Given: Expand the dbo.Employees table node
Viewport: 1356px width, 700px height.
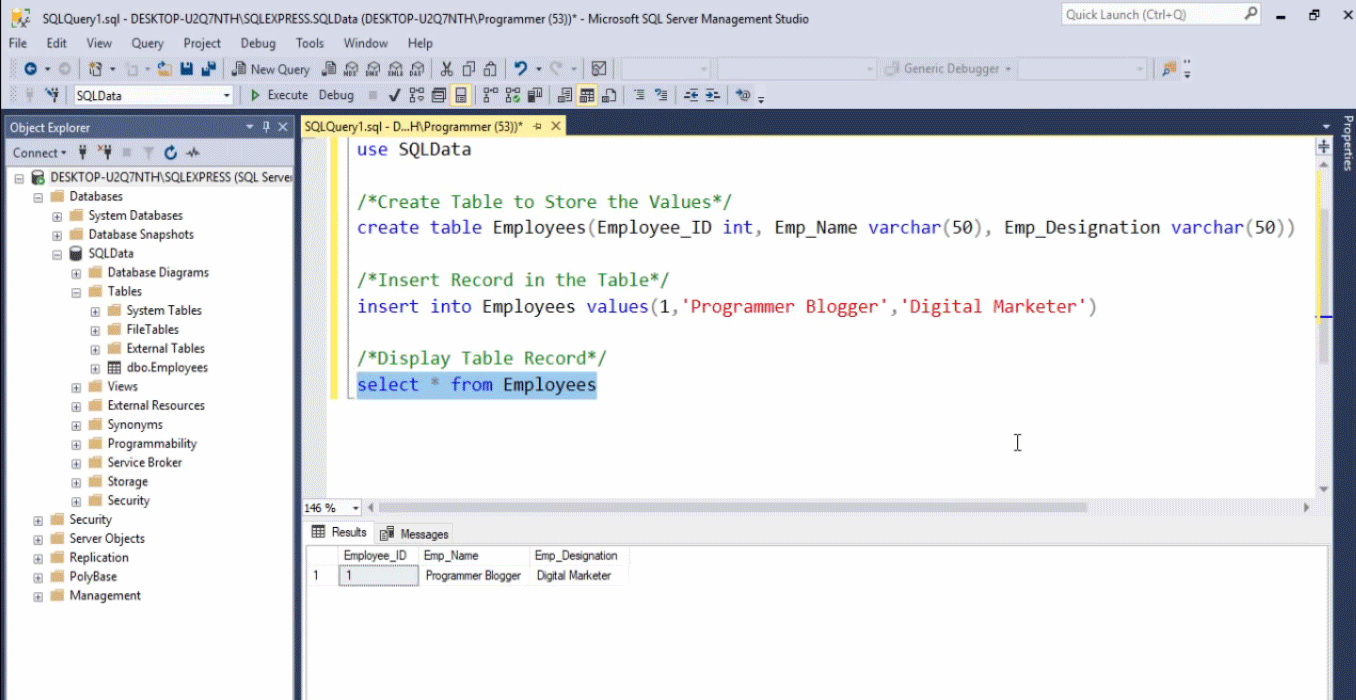Looking at the screenshot, I should [95, 367].
